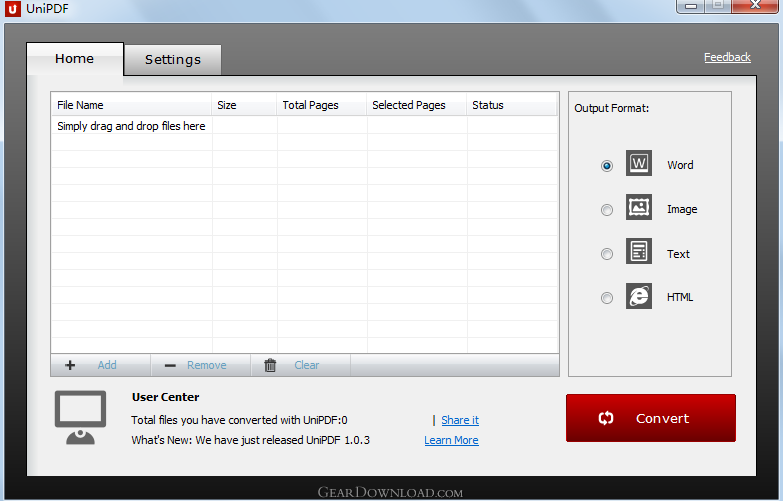Click the HTML Internet Explorer icon
Viewport: 783px width, 501px height.
click(639, 296)
